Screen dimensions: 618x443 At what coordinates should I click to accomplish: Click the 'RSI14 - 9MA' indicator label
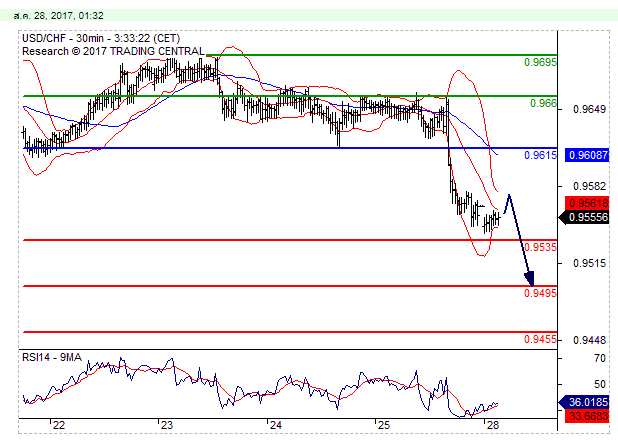tap(52, 357)
